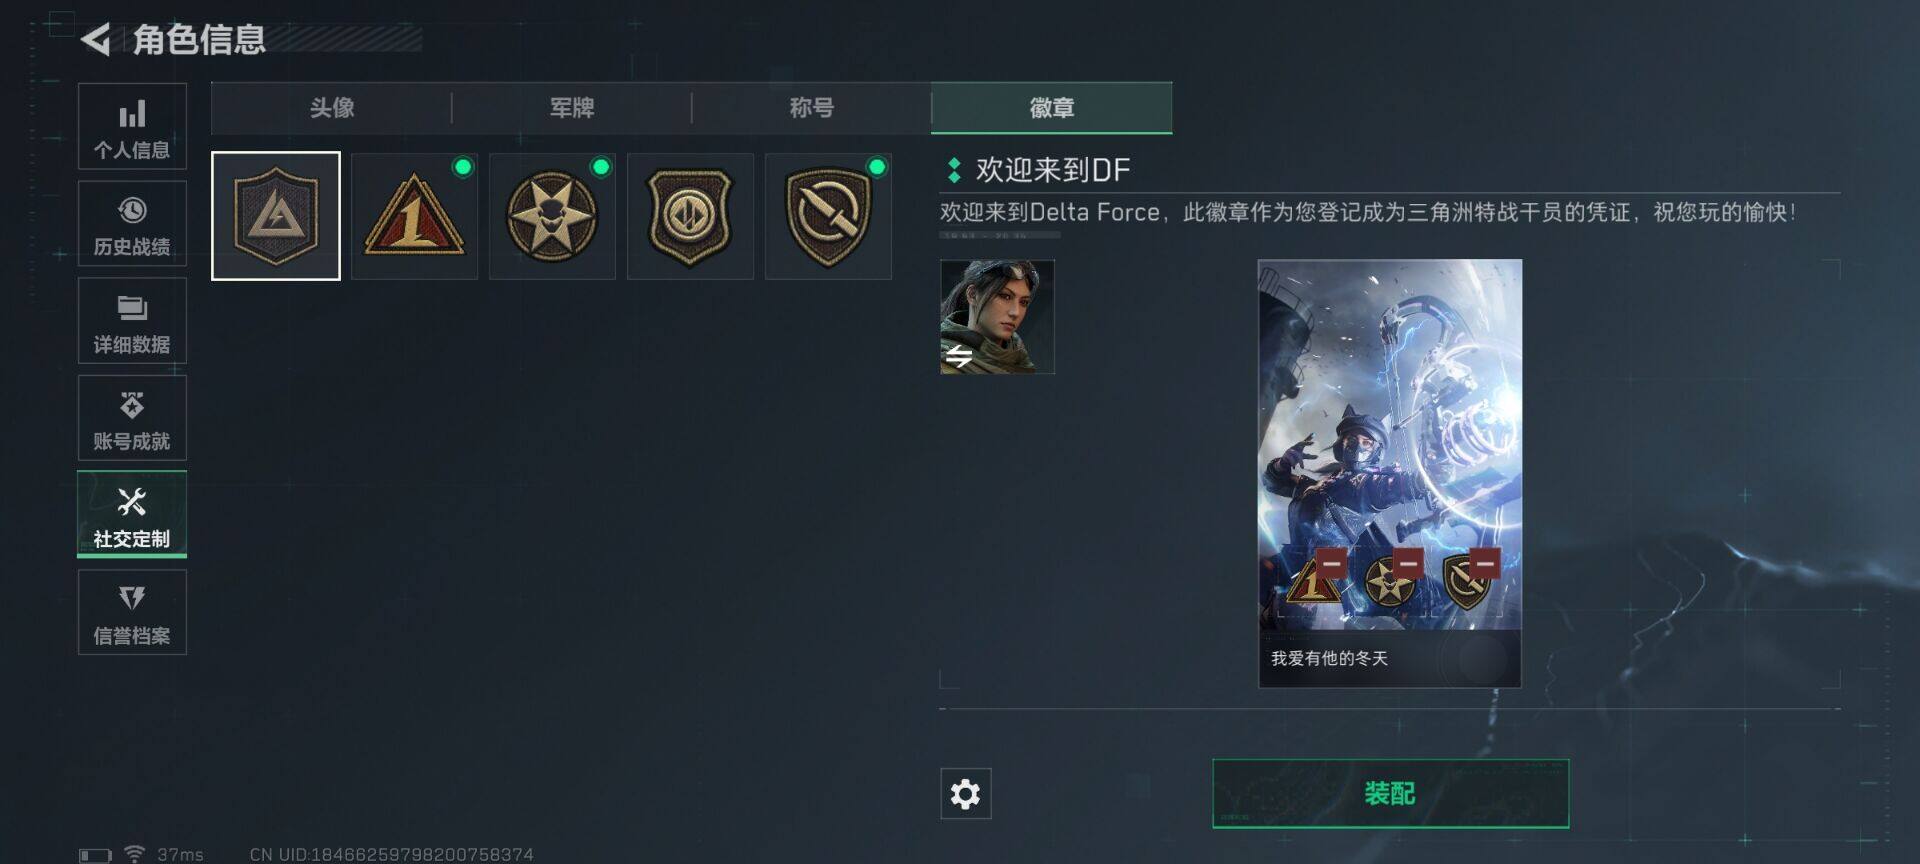Remove the star badge from card
This screenshot has width=1920, height=864.
pyautogui.click(x=1408, y=563)
